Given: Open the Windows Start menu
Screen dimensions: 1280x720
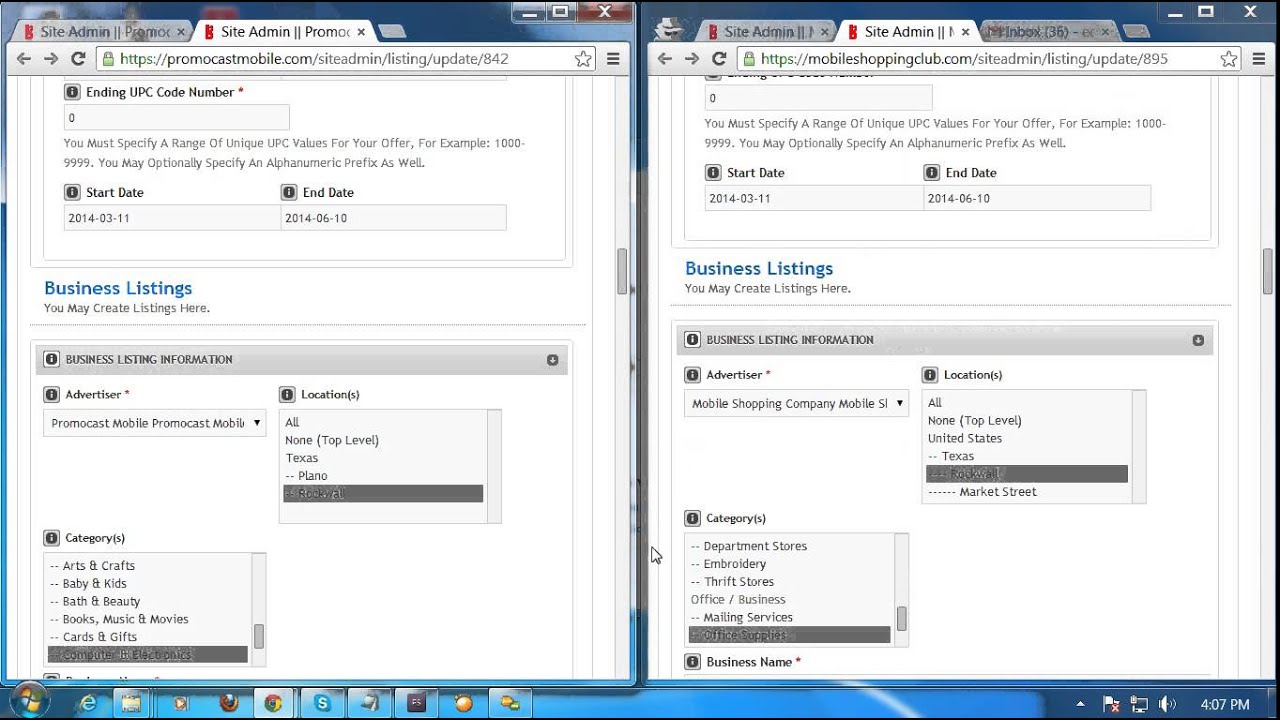Looking at the screenshot, I should click(27, 702).
